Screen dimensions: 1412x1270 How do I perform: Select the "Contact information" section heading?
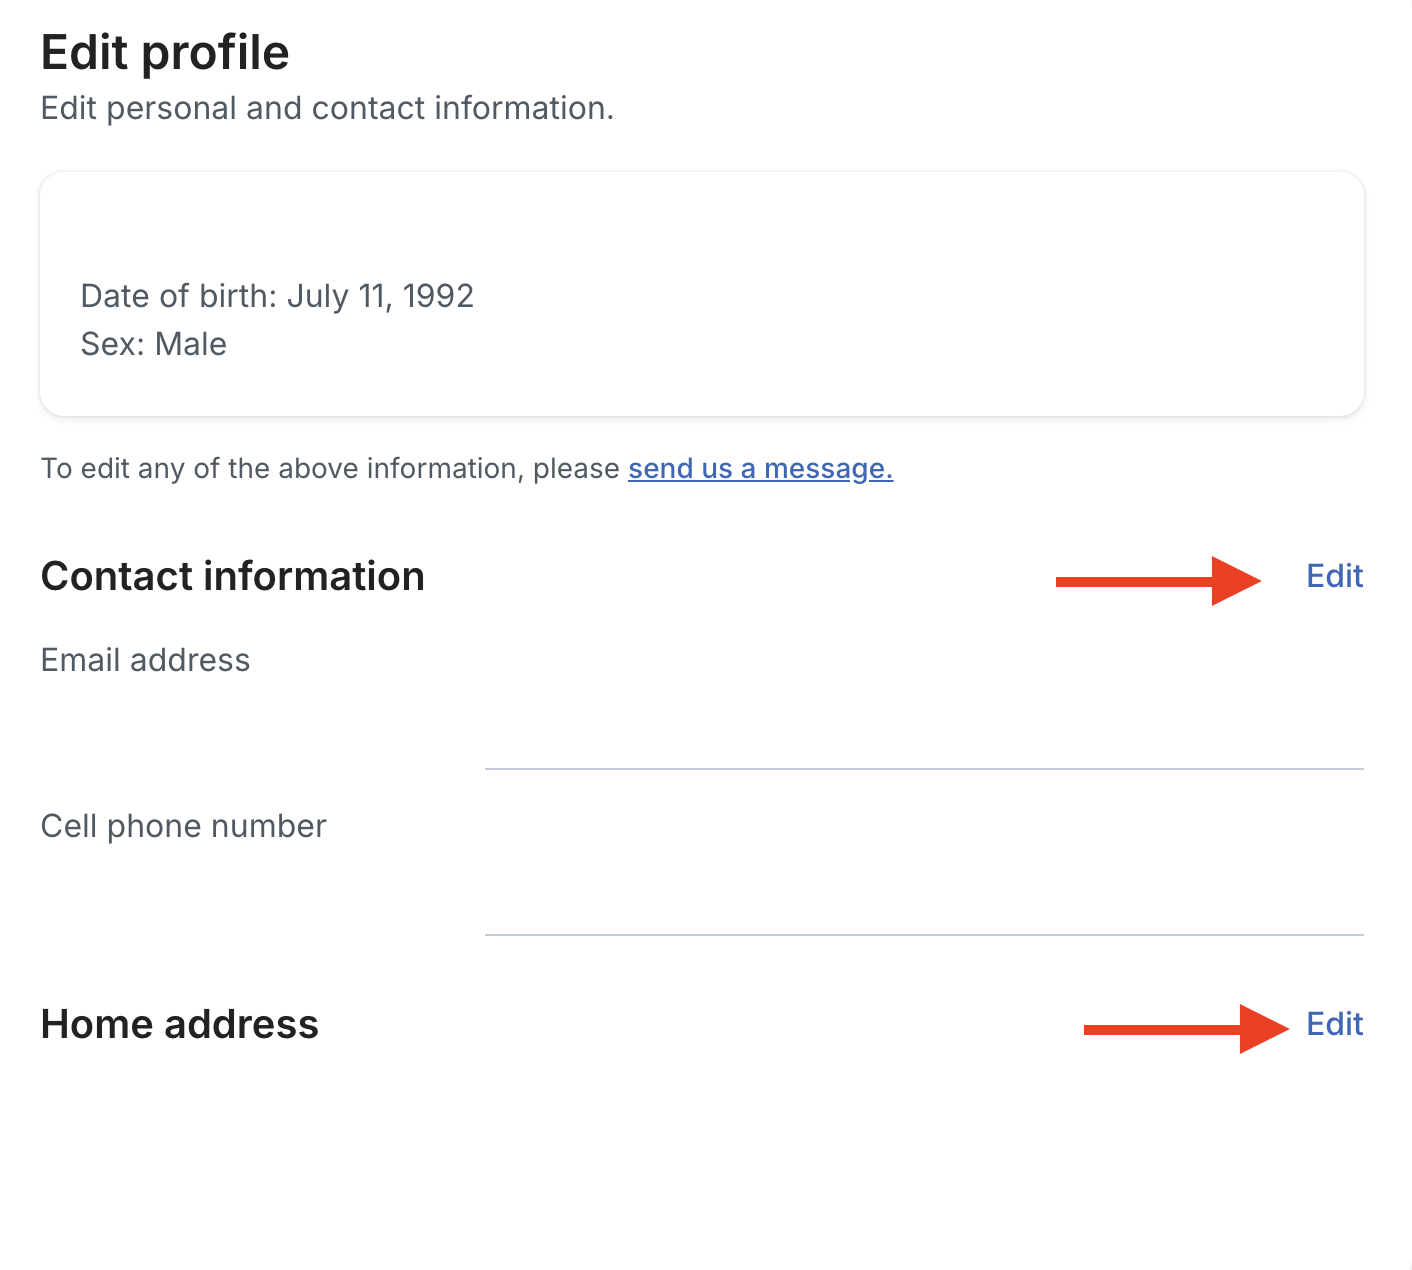[x=232, y=576]
